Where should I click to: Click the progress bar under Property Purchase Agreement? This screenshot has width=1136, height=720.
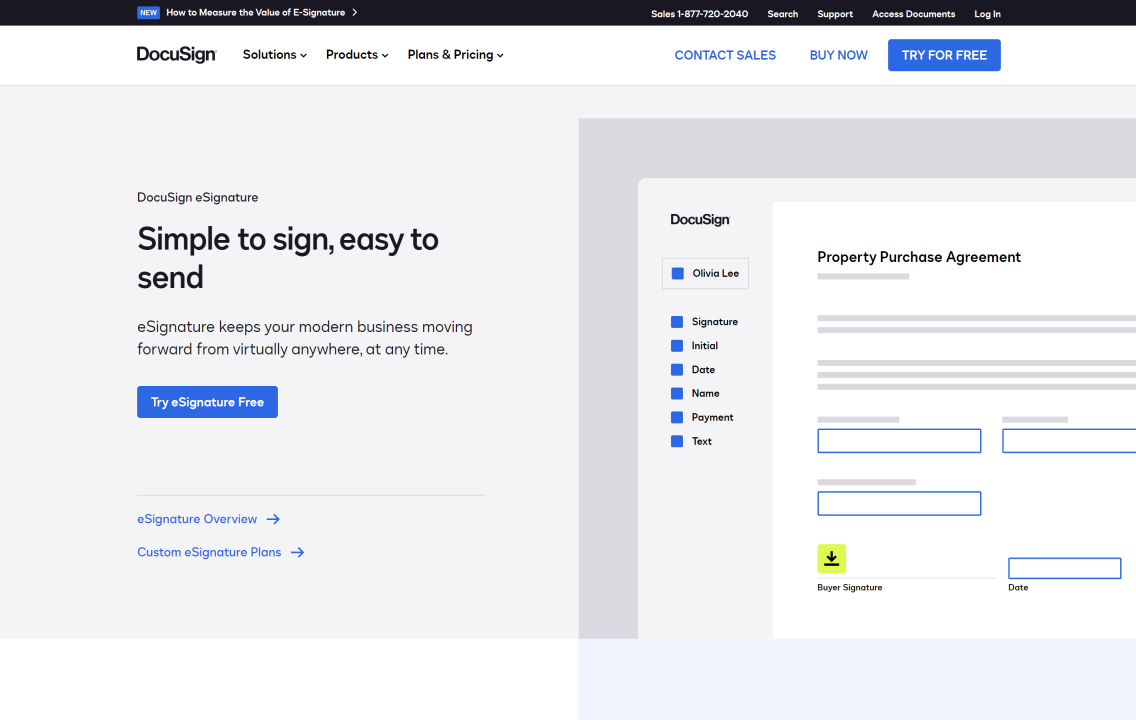click(862, 276)
